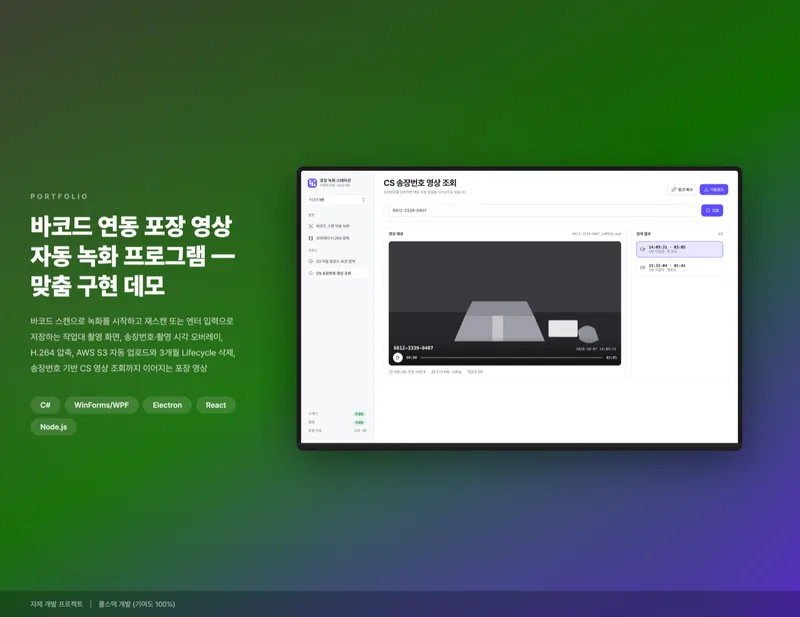Select the 15:32:04 search result
800x617 pixels.
point(679,267)
